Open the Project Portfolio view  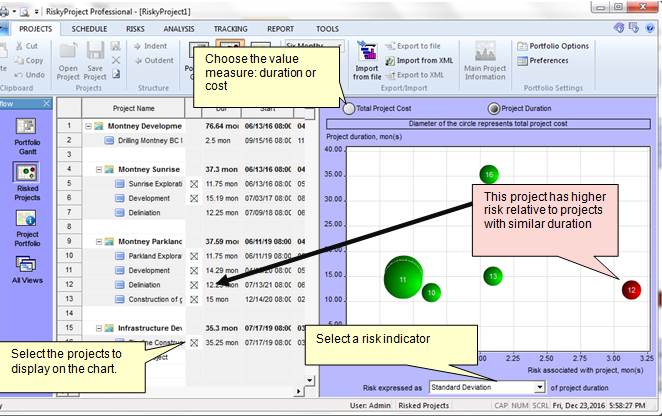27,222
